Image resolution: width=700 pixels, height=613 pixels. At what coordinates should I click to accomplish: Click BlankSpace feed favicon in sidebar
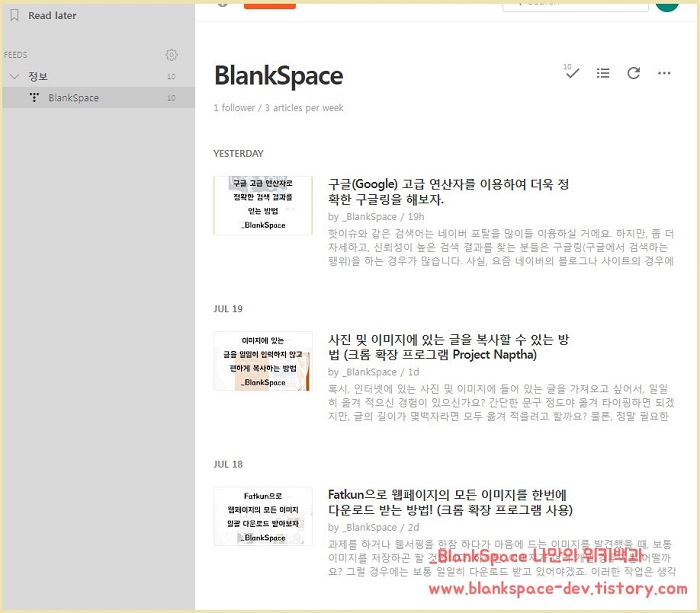(34, 97)
